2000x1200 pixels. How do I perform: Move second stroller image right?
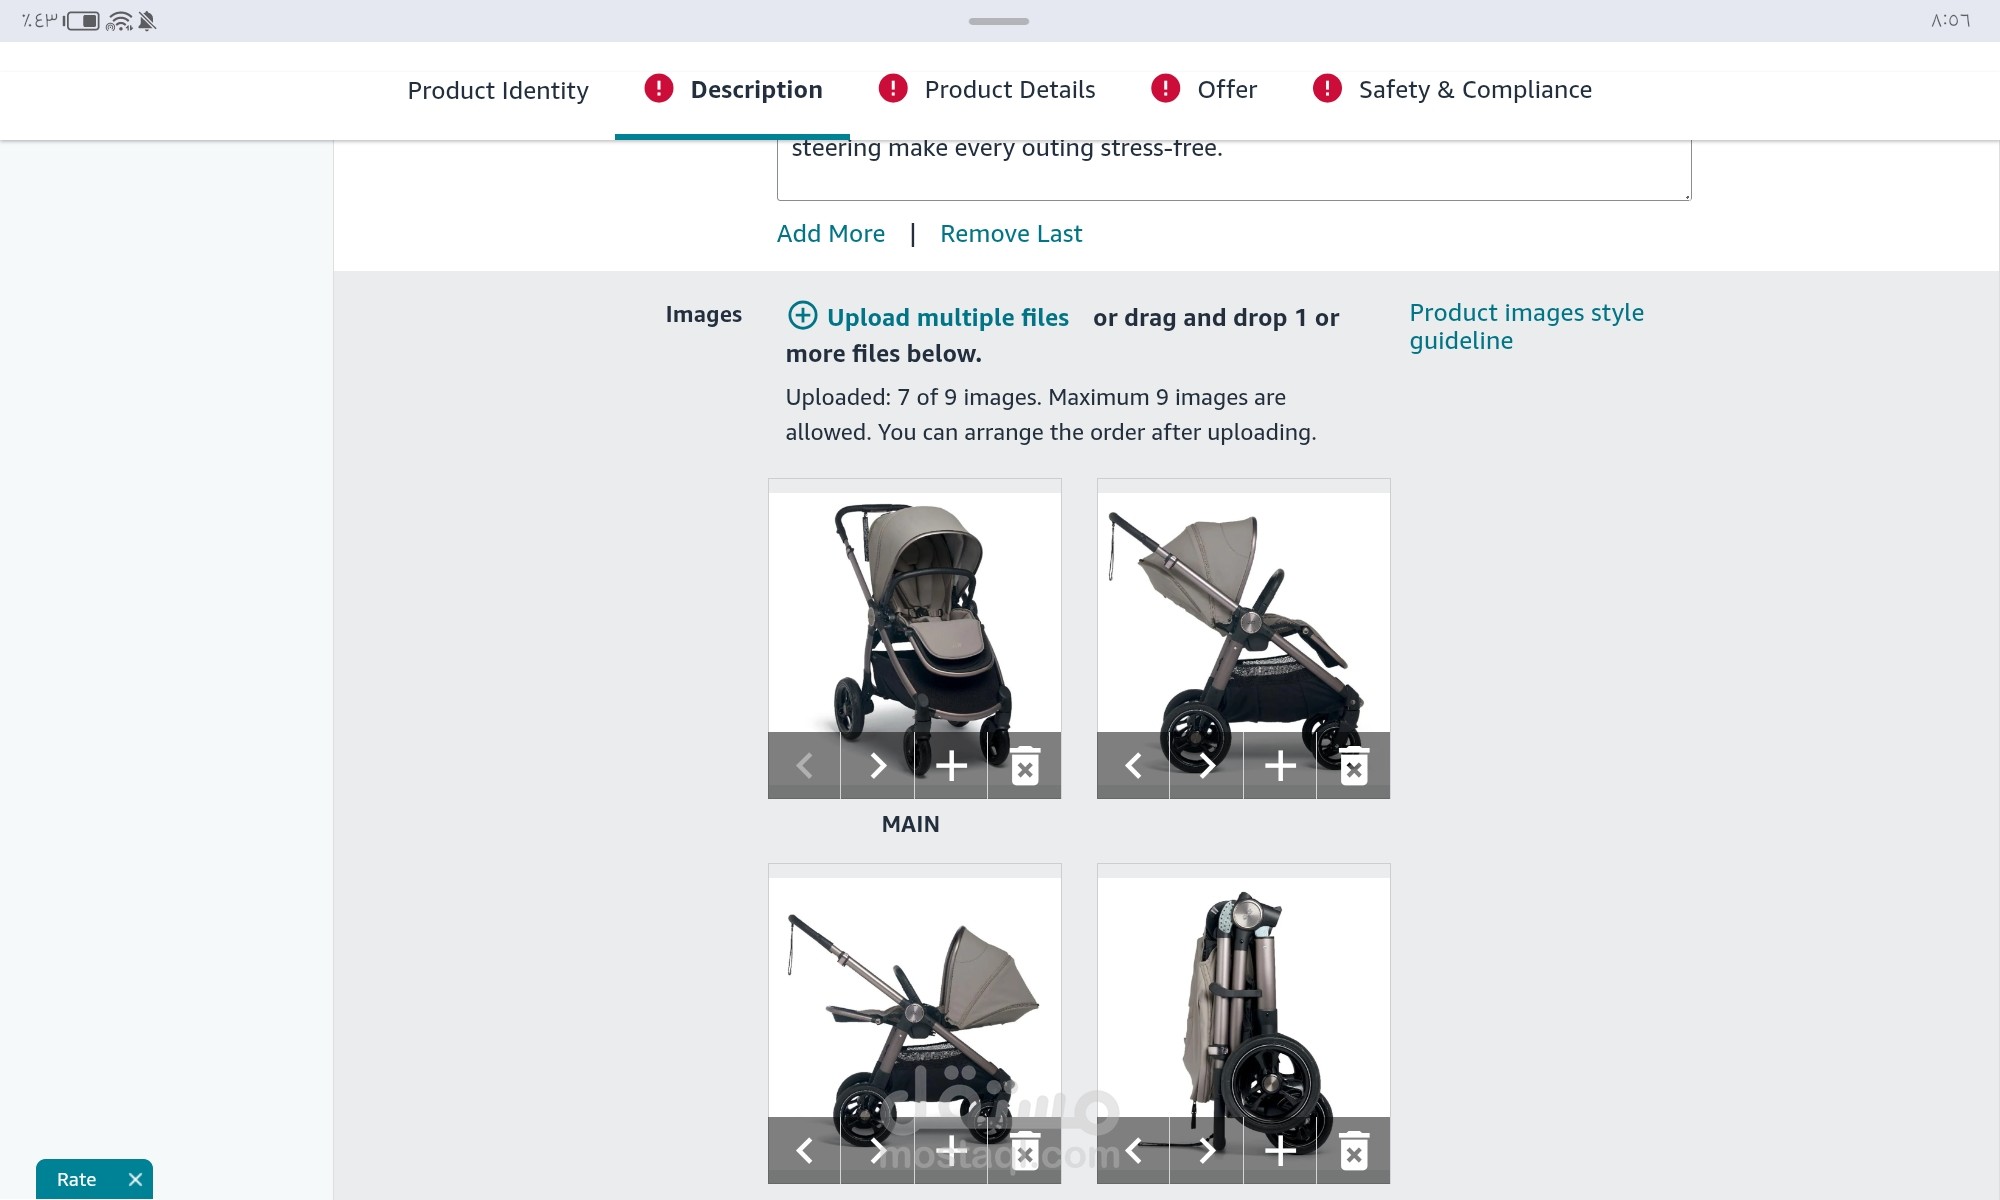point(1206,766)
